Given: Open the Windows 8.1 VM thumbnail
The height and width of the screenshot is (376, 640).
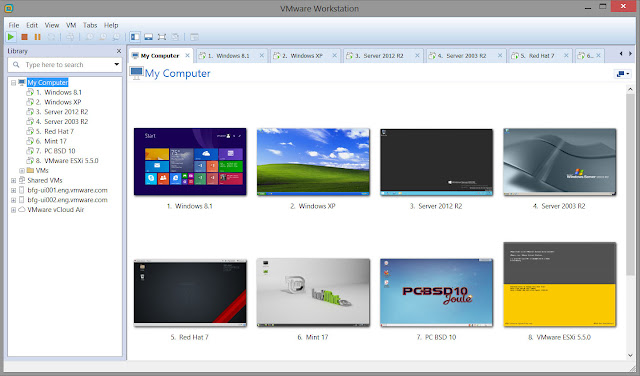Looking at the screenshot, I should tap(190, 162).
